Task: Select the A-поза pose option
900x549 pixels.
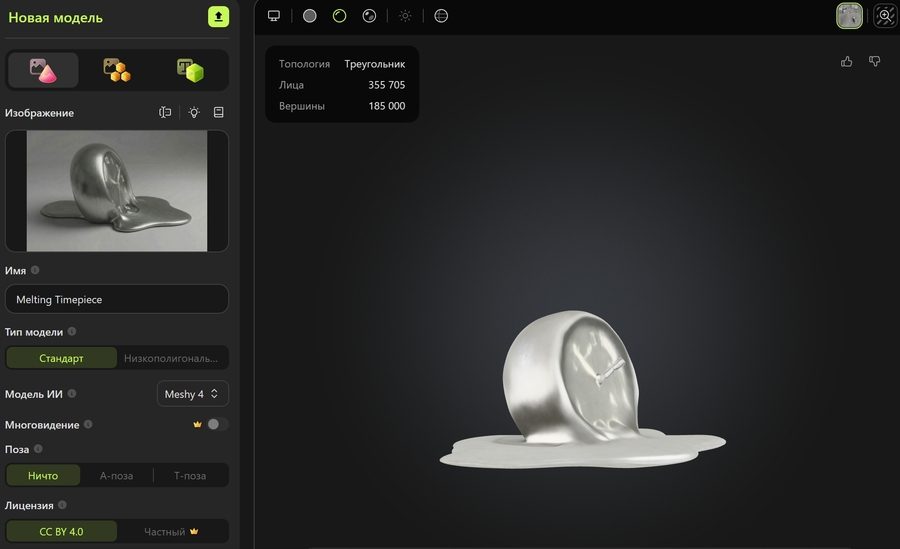Action: coord(117,475)
